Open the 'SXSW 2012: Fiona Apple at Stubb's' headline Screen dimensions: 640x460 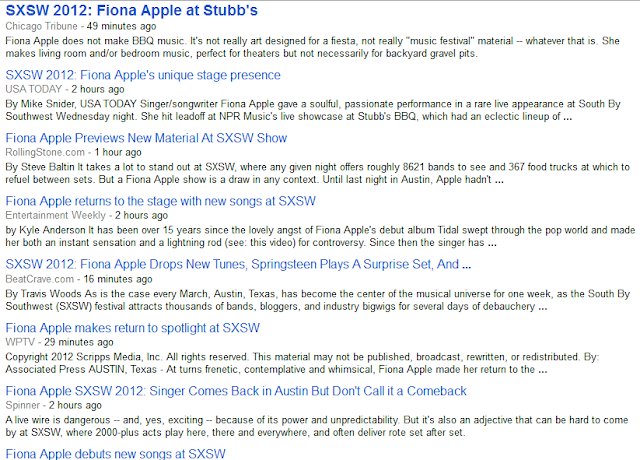click(131, 10)
